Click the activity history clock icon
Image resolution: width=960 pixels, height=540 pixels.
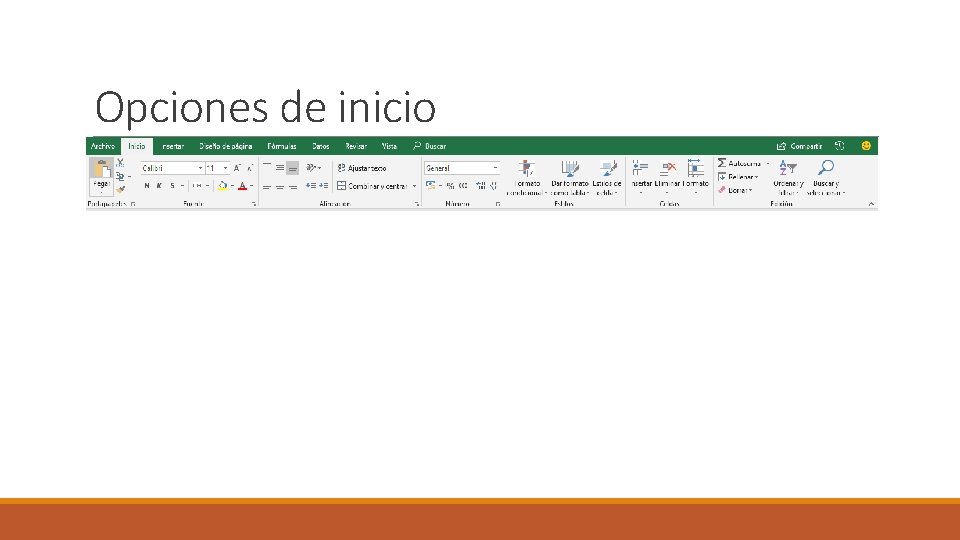tap(839, 146)
